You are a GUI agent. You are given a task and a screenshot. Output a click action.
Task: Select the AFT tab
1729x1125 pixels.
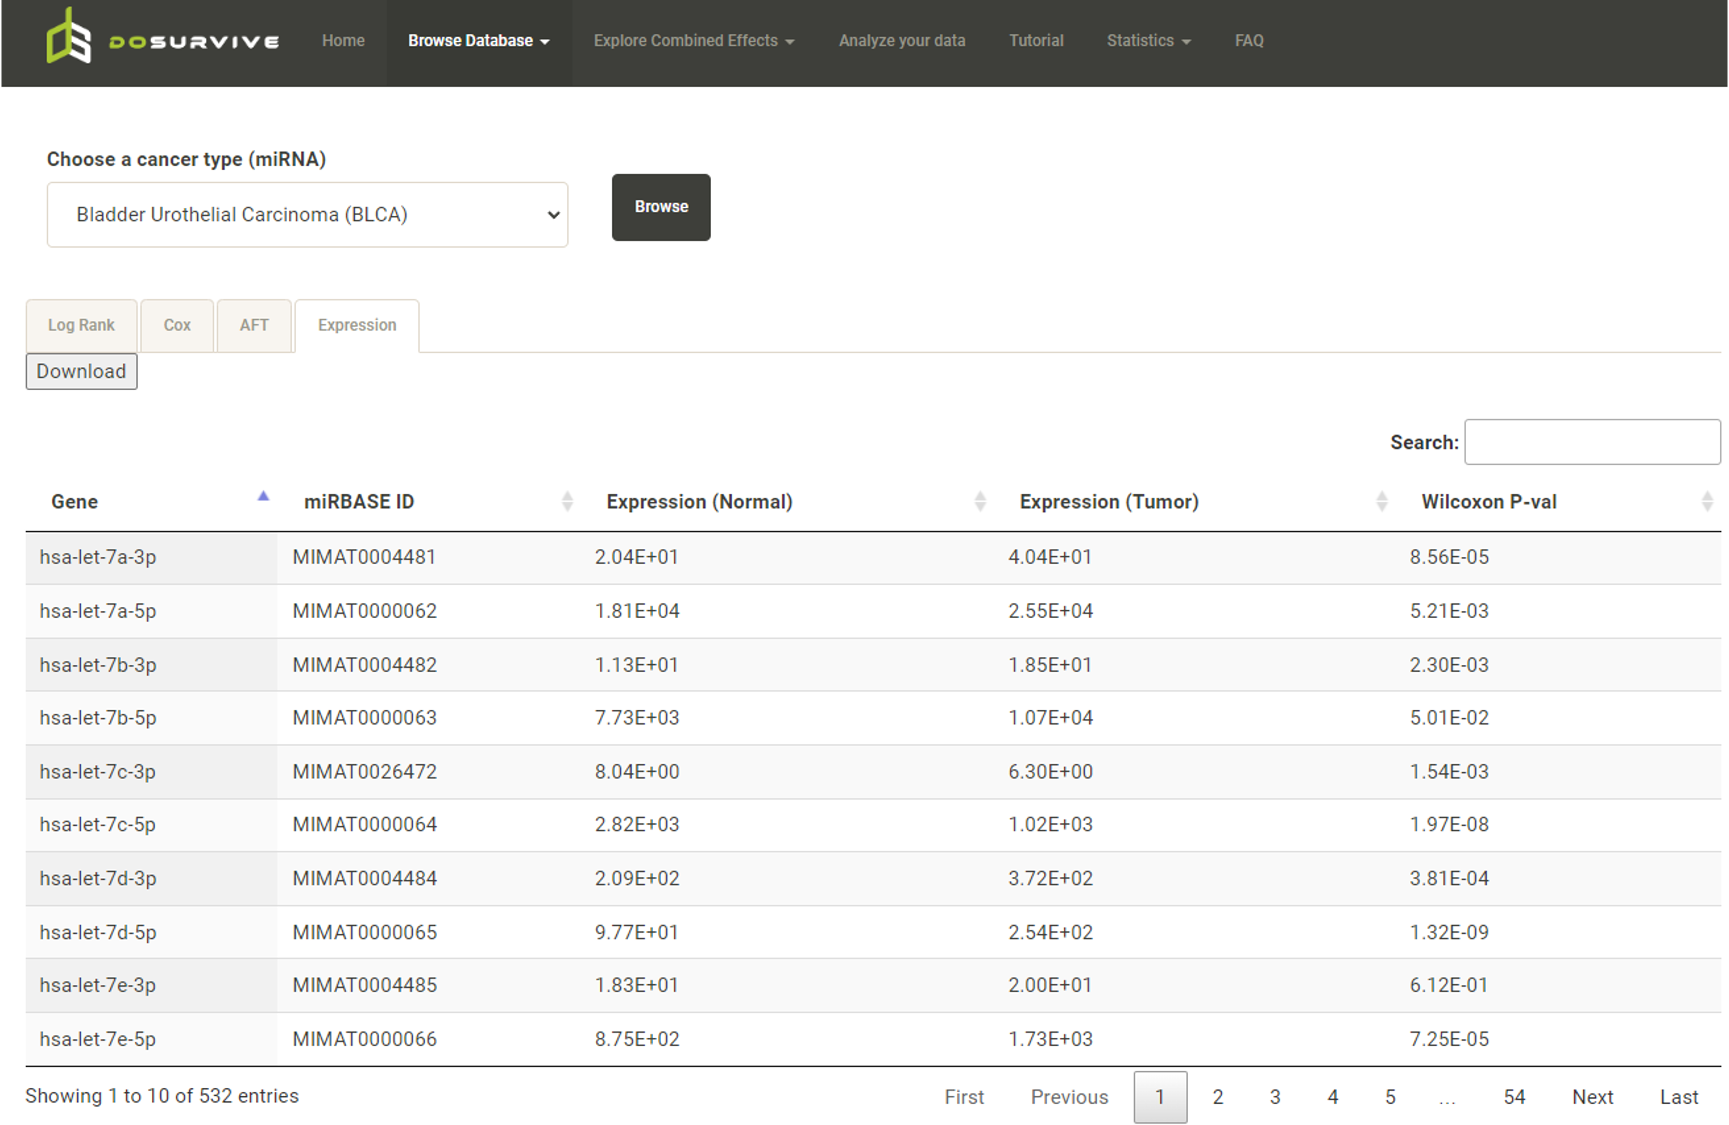[254, 325]
